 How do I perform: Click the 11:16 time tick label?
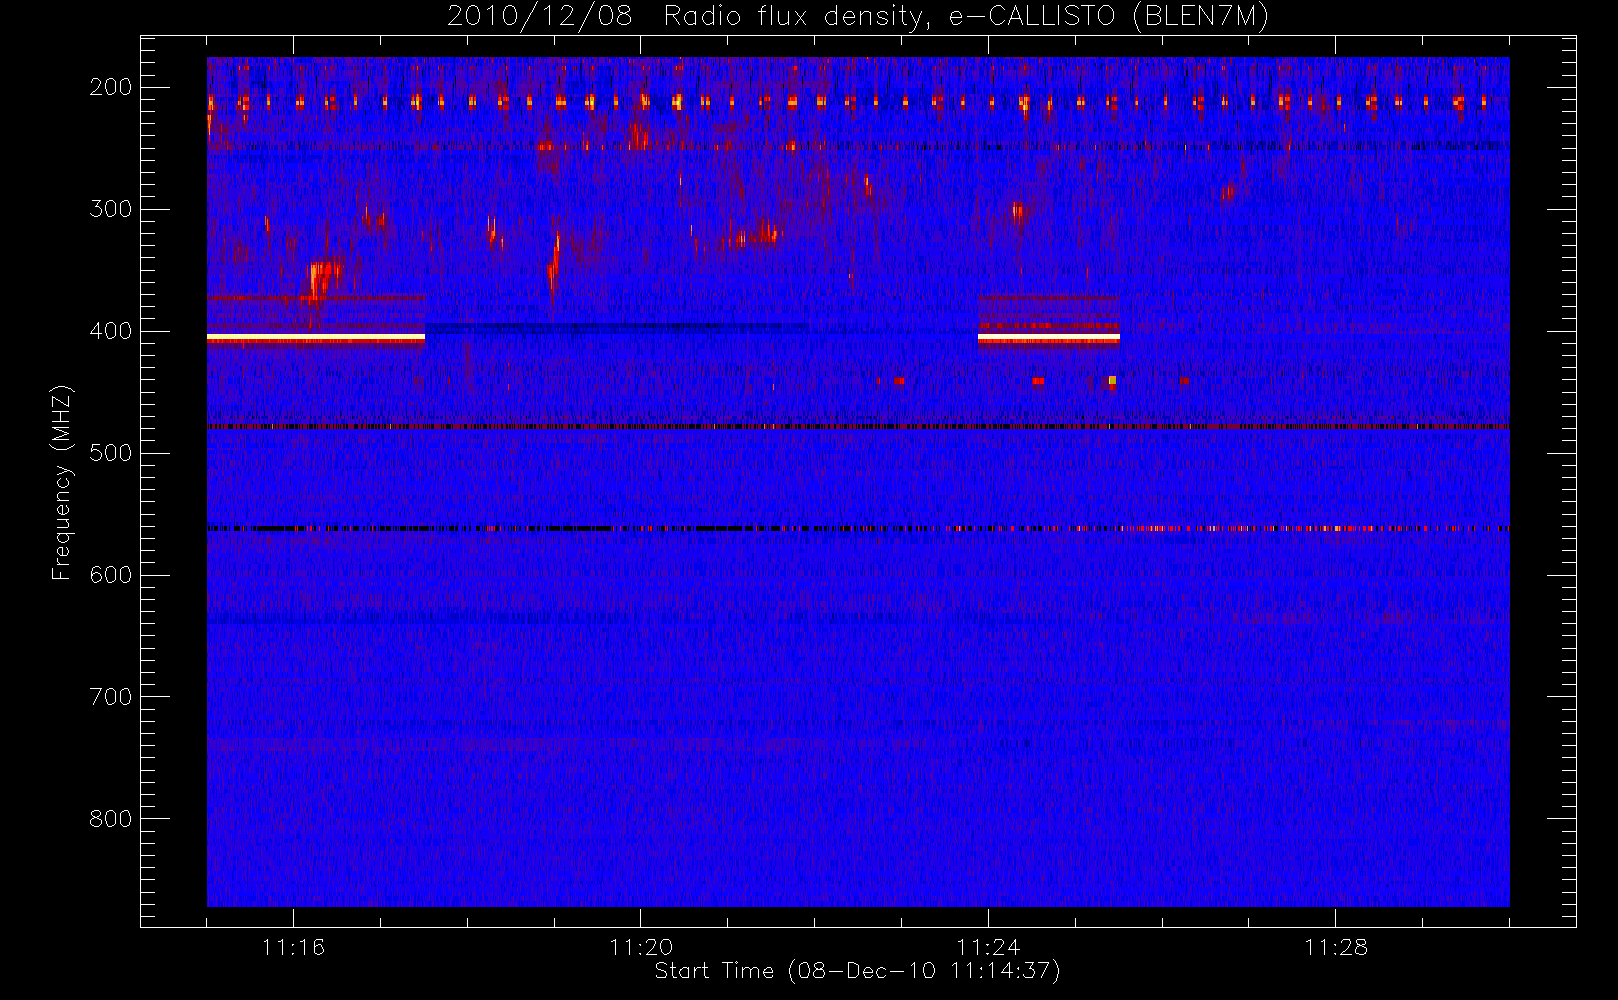pyautogui.click(x=293, y=947)
